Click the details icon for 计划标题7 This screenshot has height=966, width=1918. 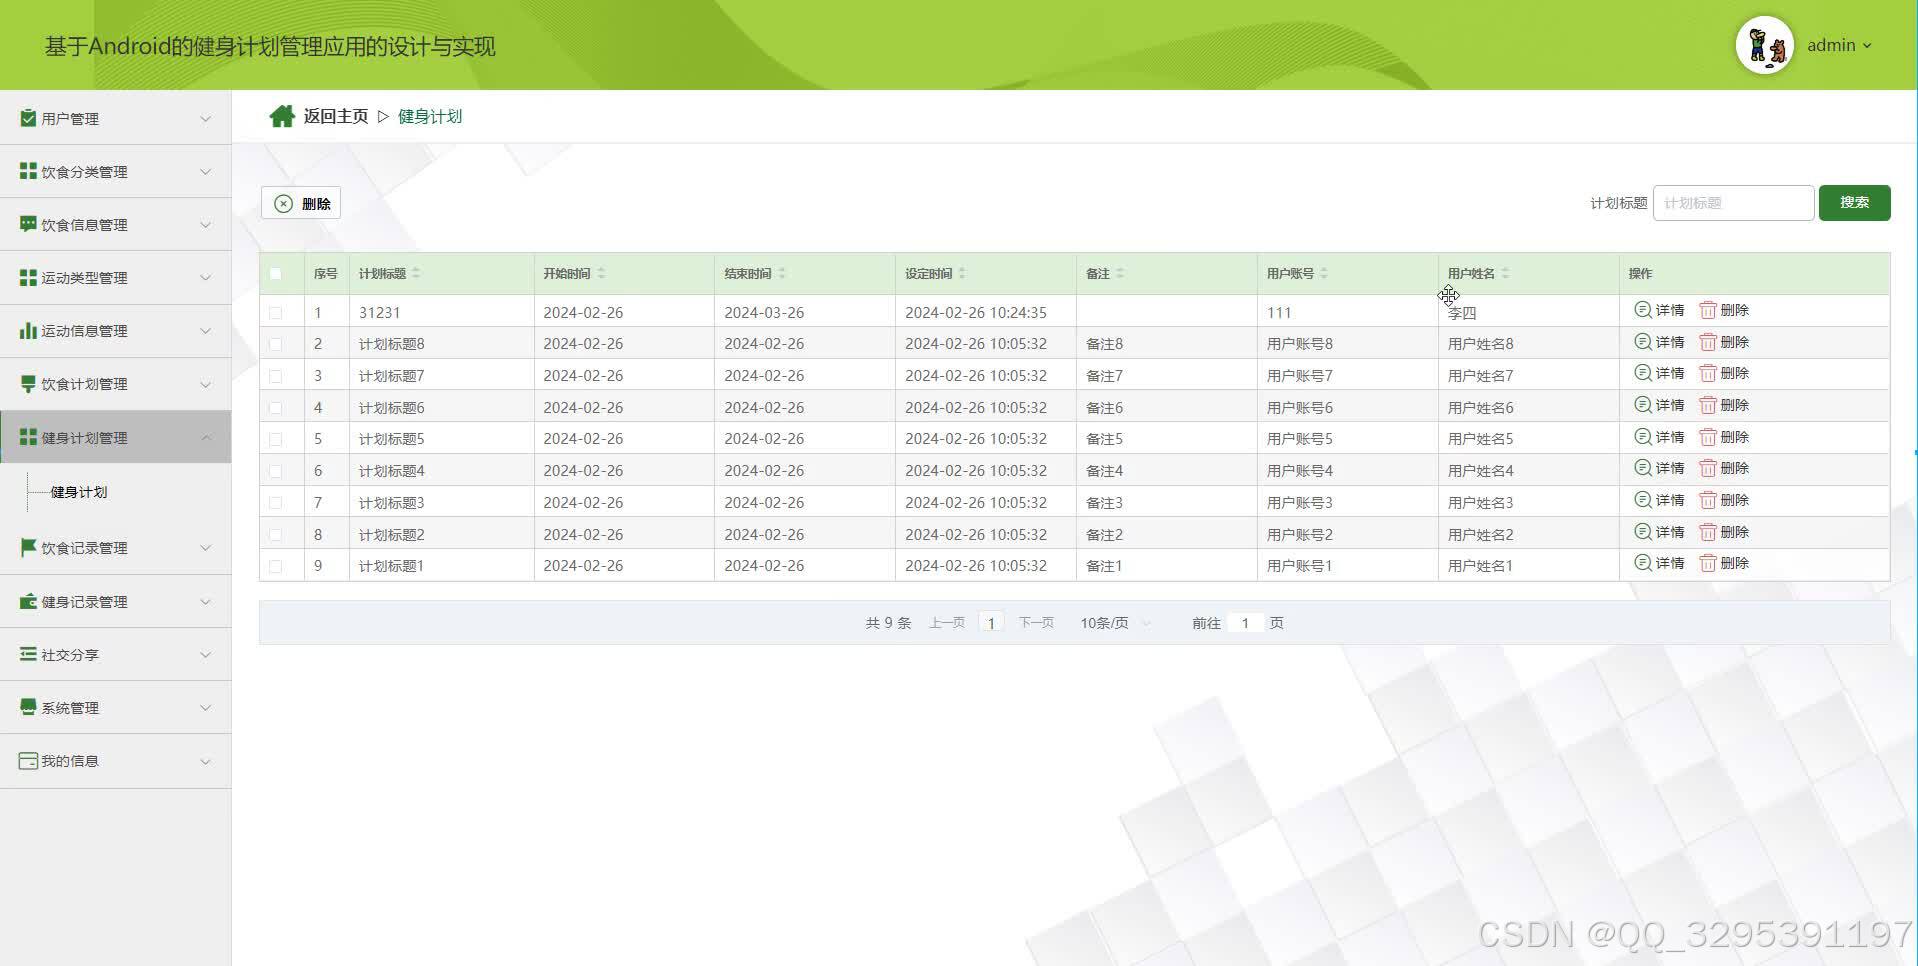(x=1642, y=373)
